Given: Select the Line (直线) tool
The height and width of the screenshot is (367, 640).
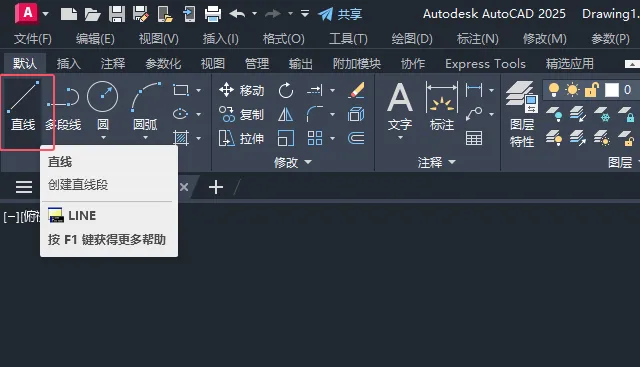Looking at the screenshot, I should (23, 107).
